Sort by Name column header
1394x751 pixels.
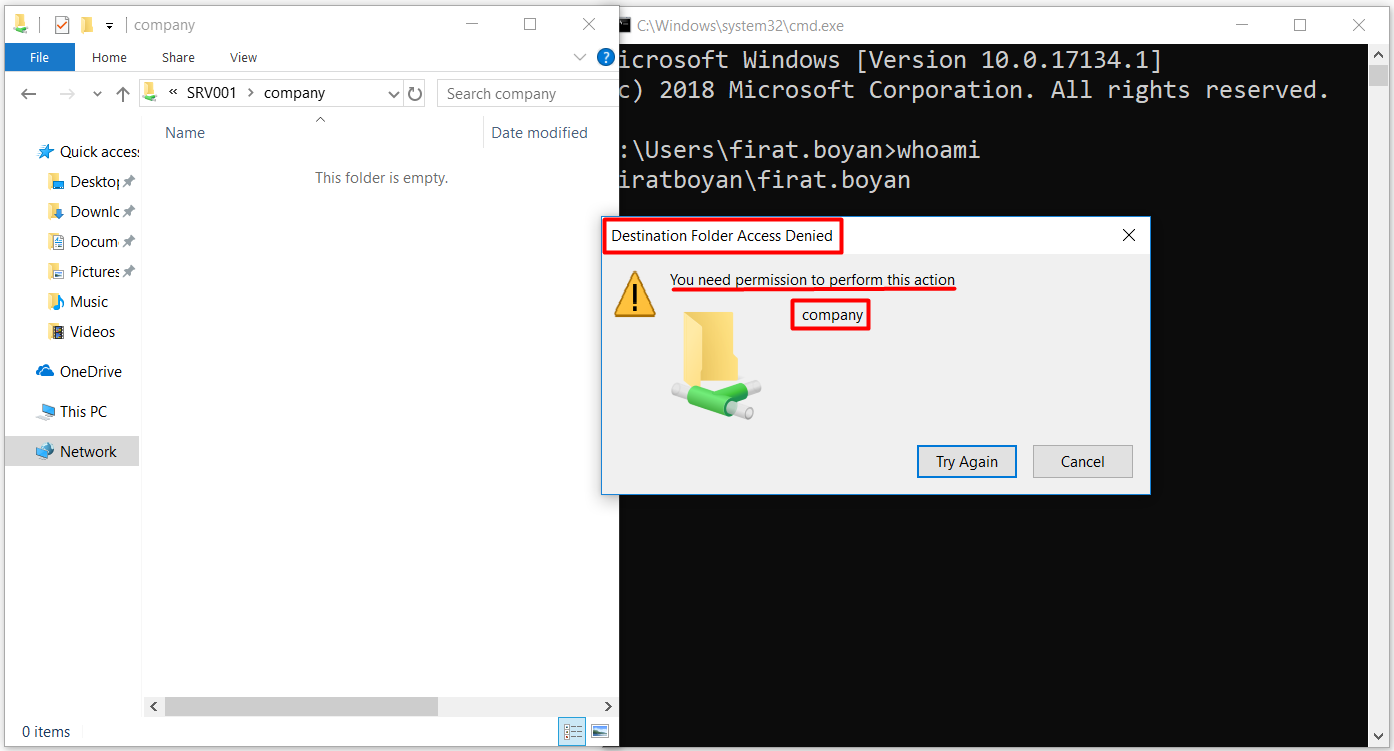tap(185, 132)
